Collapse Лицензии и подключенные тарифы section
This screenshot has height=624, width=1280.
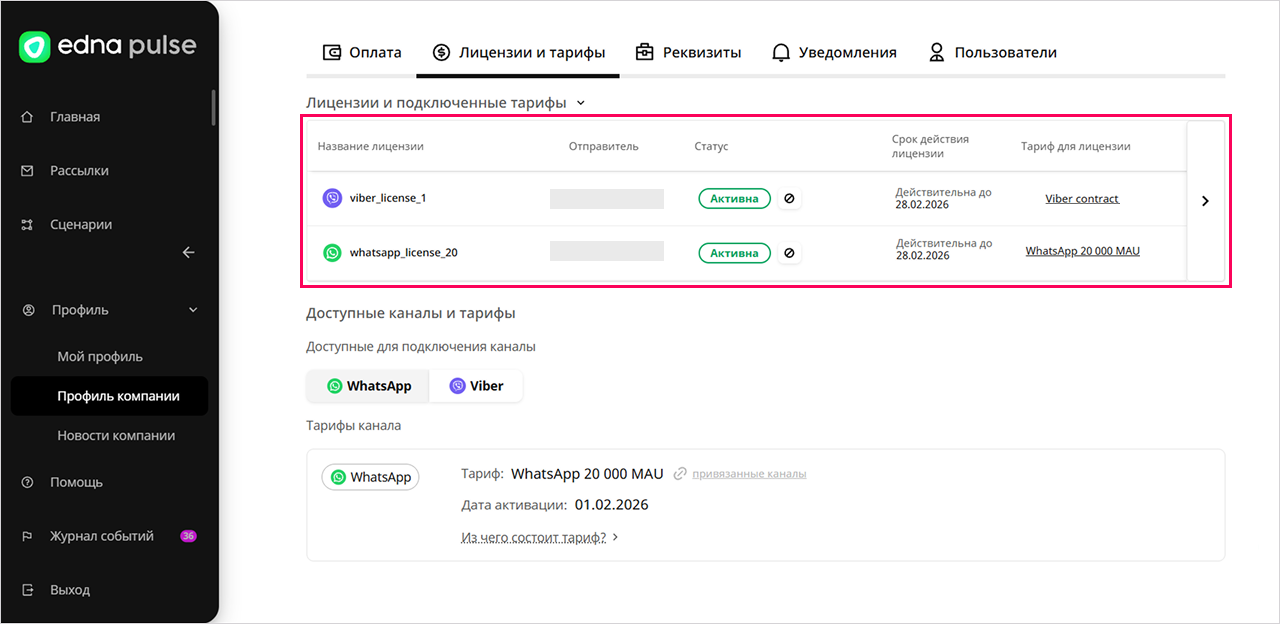point(581,103)
